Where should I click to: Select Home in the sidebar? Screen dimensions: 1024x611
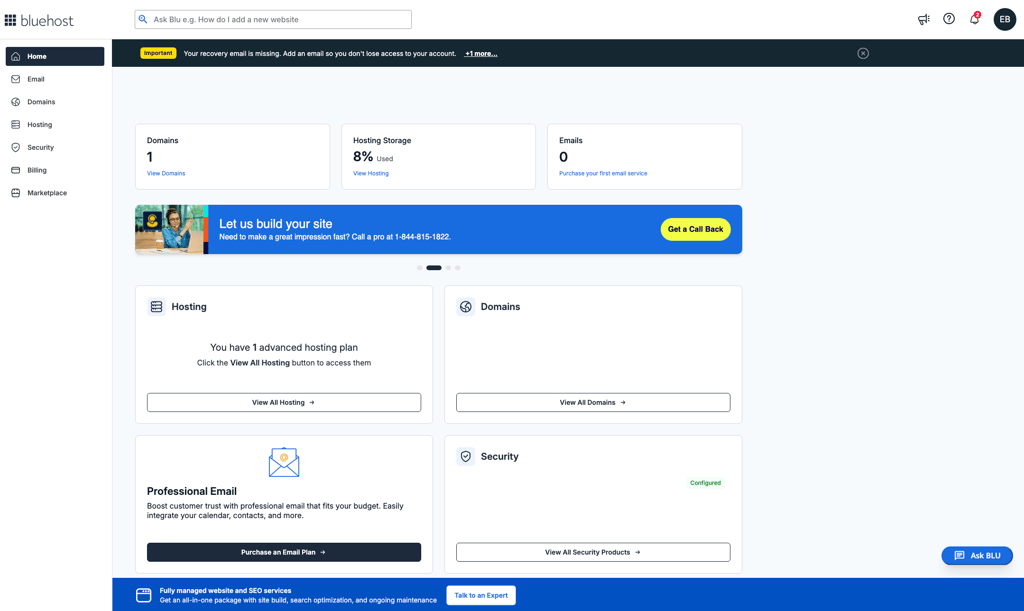click(x=55, y=56)
